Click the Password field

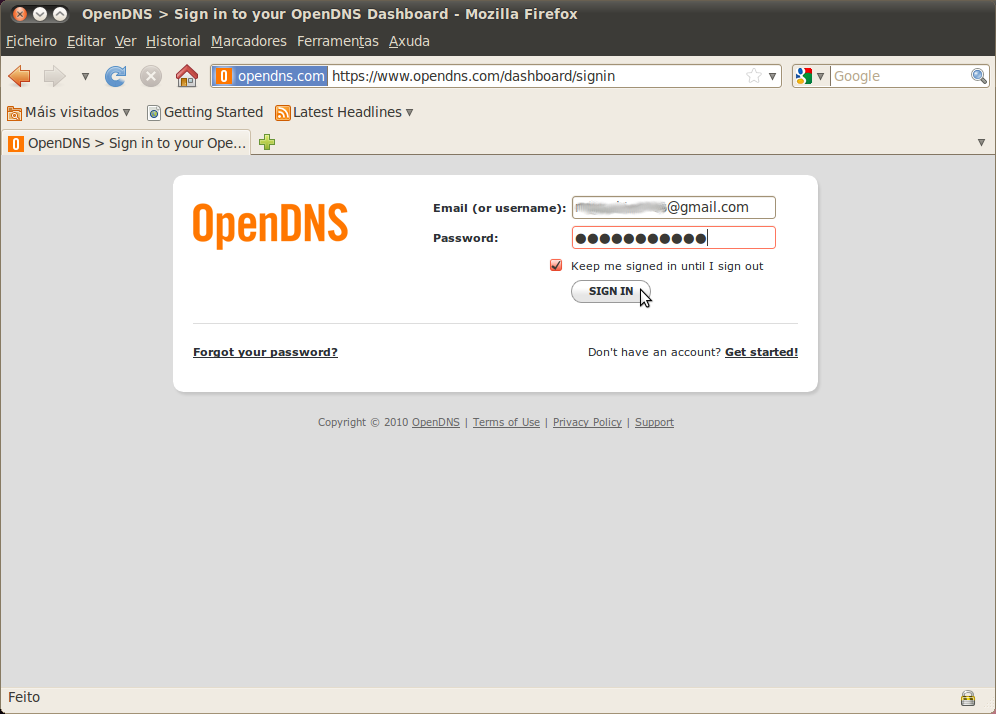(x=673, y=238)
